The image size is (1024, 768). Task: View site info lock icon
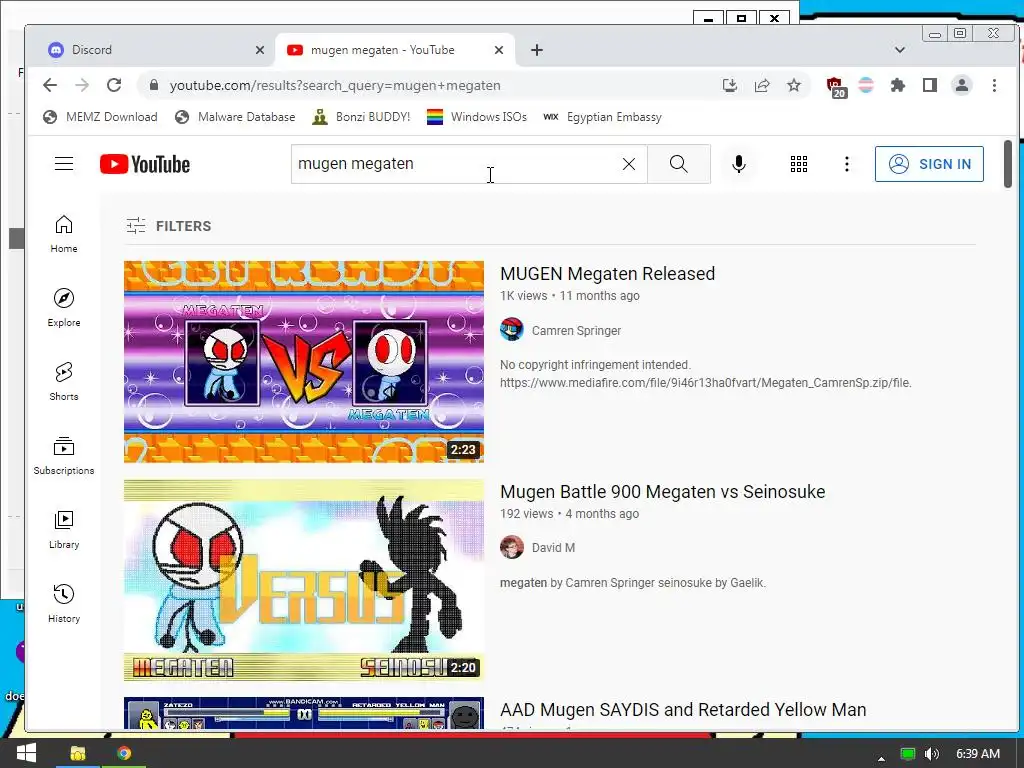(154, 85)
